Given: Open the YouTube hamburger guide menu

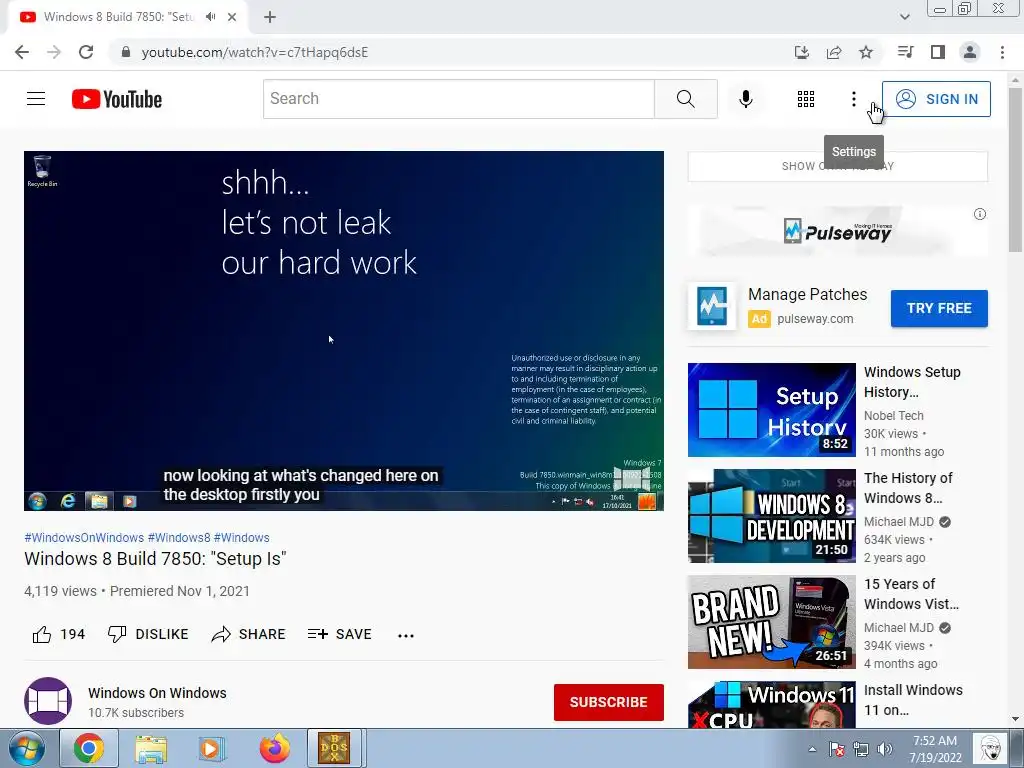Looking at the screenshot, I should 36,99.
